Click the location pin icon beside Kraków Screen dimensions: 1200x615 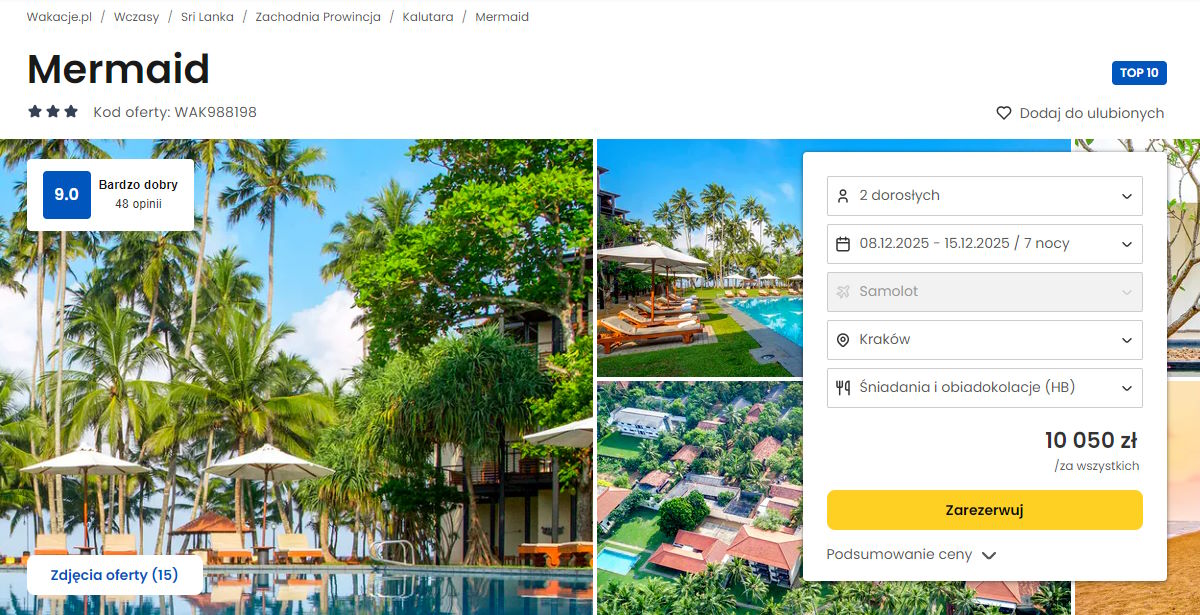[x=843, y=340]
